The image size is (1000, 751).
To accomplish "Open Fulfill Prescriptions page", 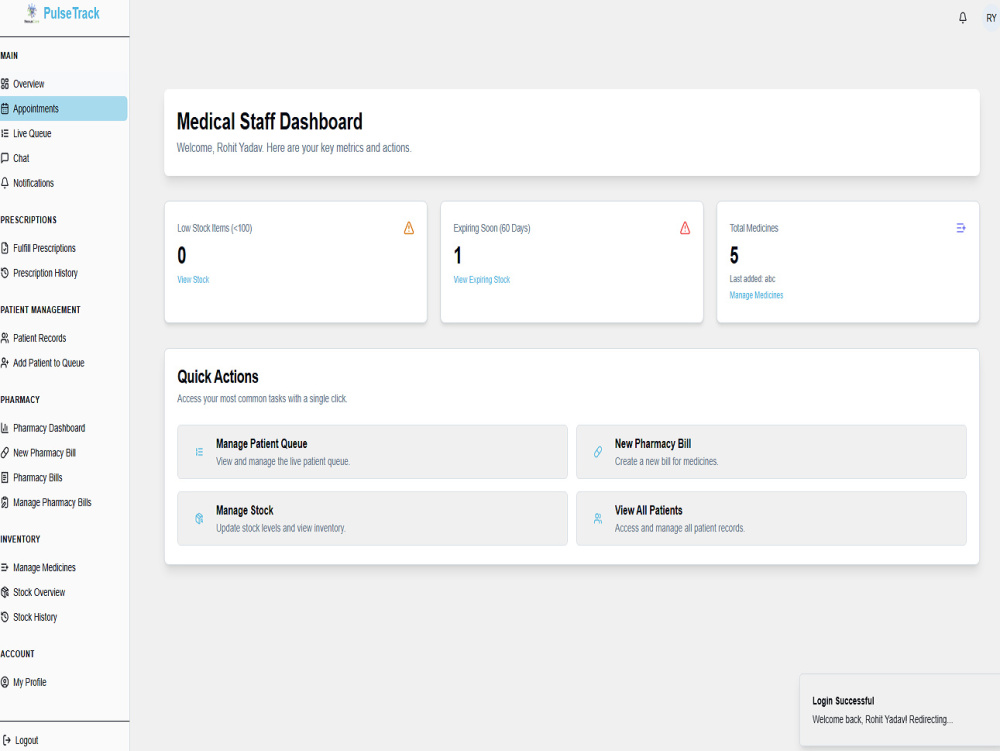I will point(63,248).
